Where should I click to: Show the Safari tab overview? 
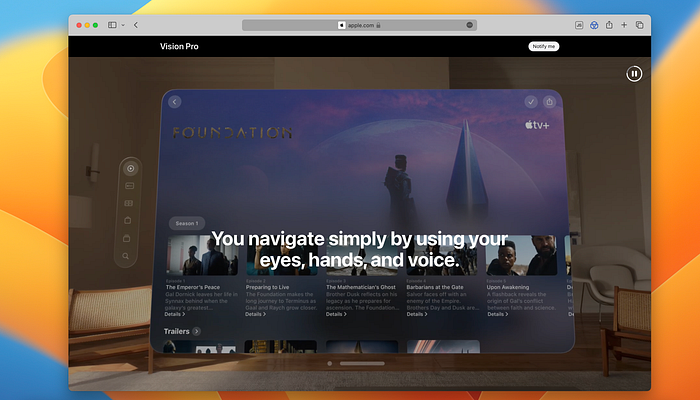[639, 25]
